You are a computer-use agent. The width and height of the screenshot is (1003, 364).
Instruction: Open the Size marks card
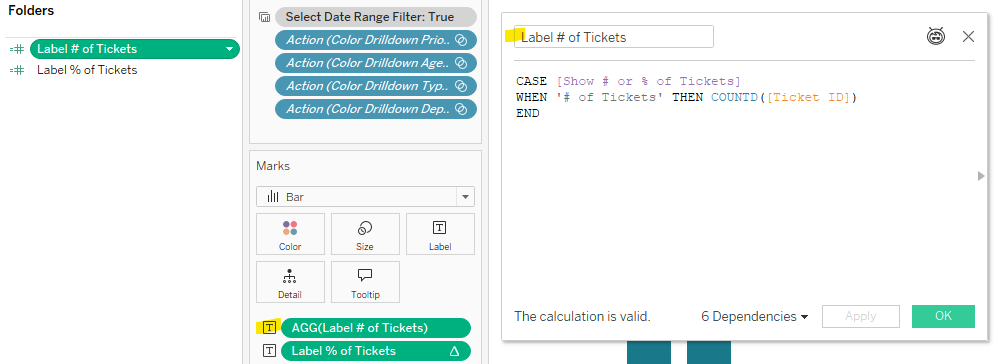click(x=365, y=234)
